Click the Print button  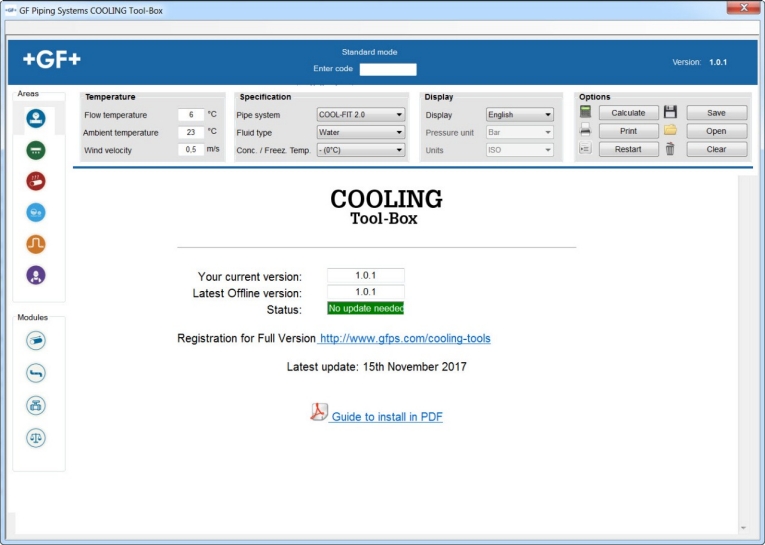click(x=628, y=131)
